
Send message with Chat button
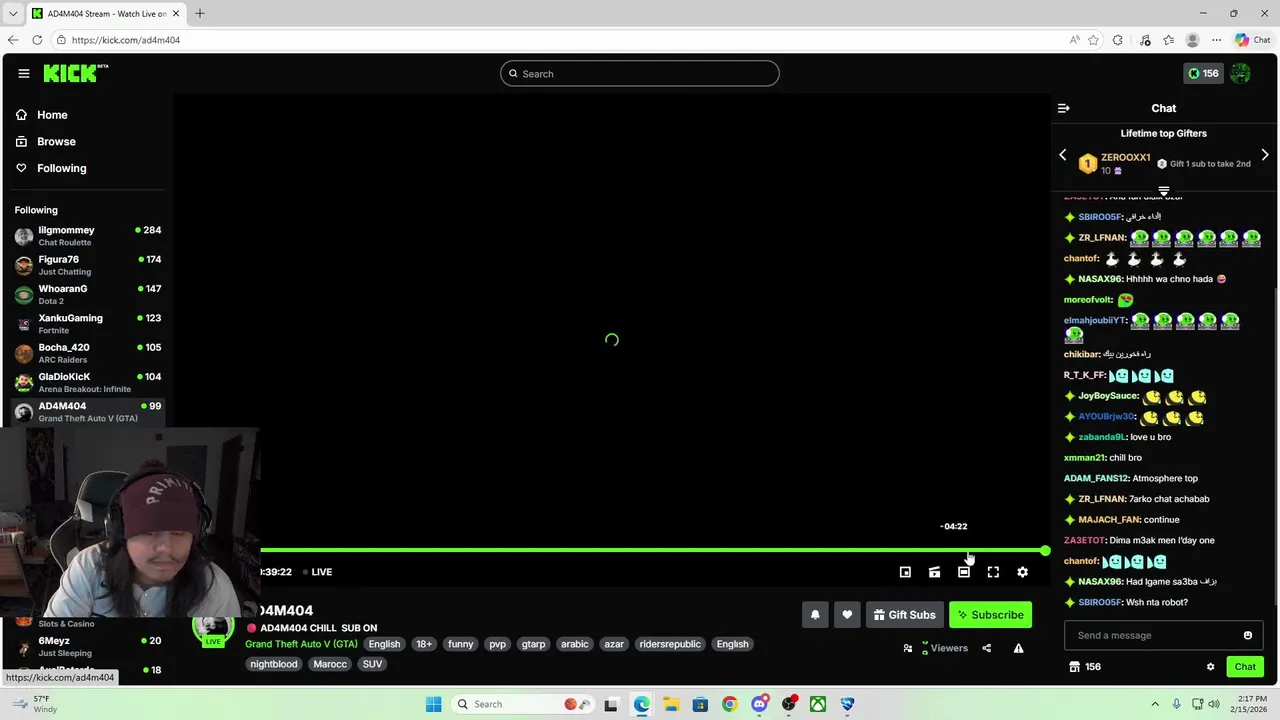[1245, 667]
